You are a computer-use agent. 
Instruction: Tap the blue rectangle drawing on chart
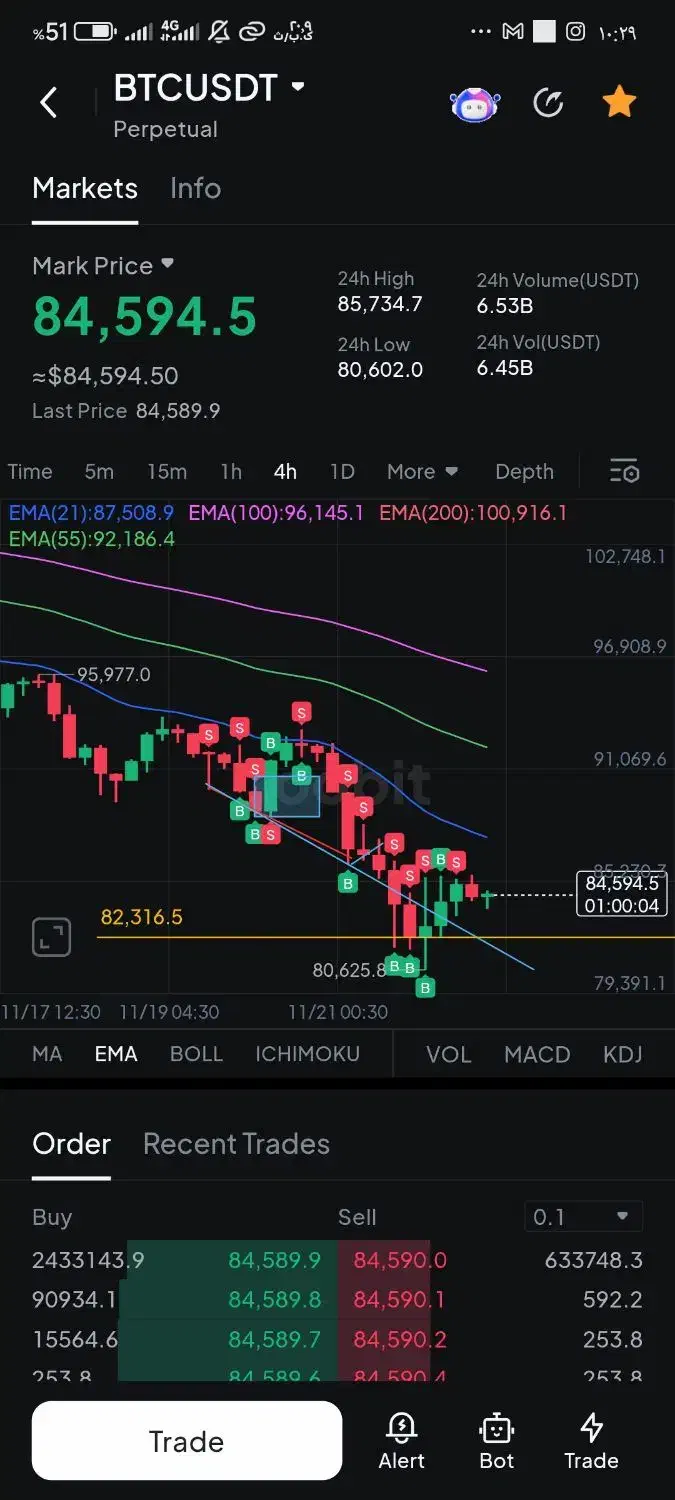tap(287, 795)
